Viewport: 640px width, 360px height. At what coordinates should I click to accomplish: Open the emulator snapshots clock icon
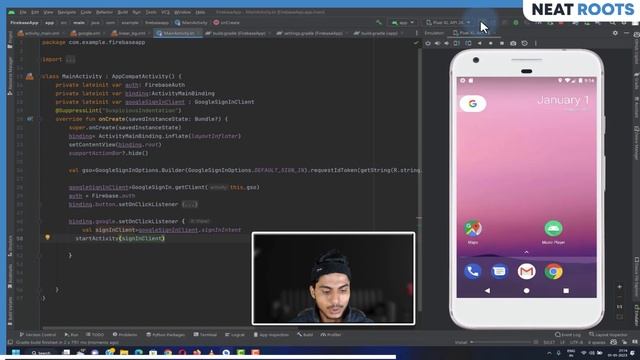pos(524,43)
